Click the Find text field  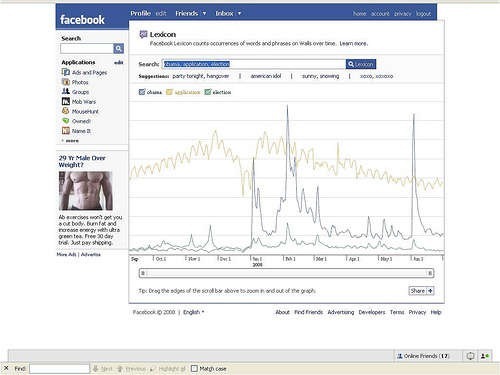tap(59, 369)
